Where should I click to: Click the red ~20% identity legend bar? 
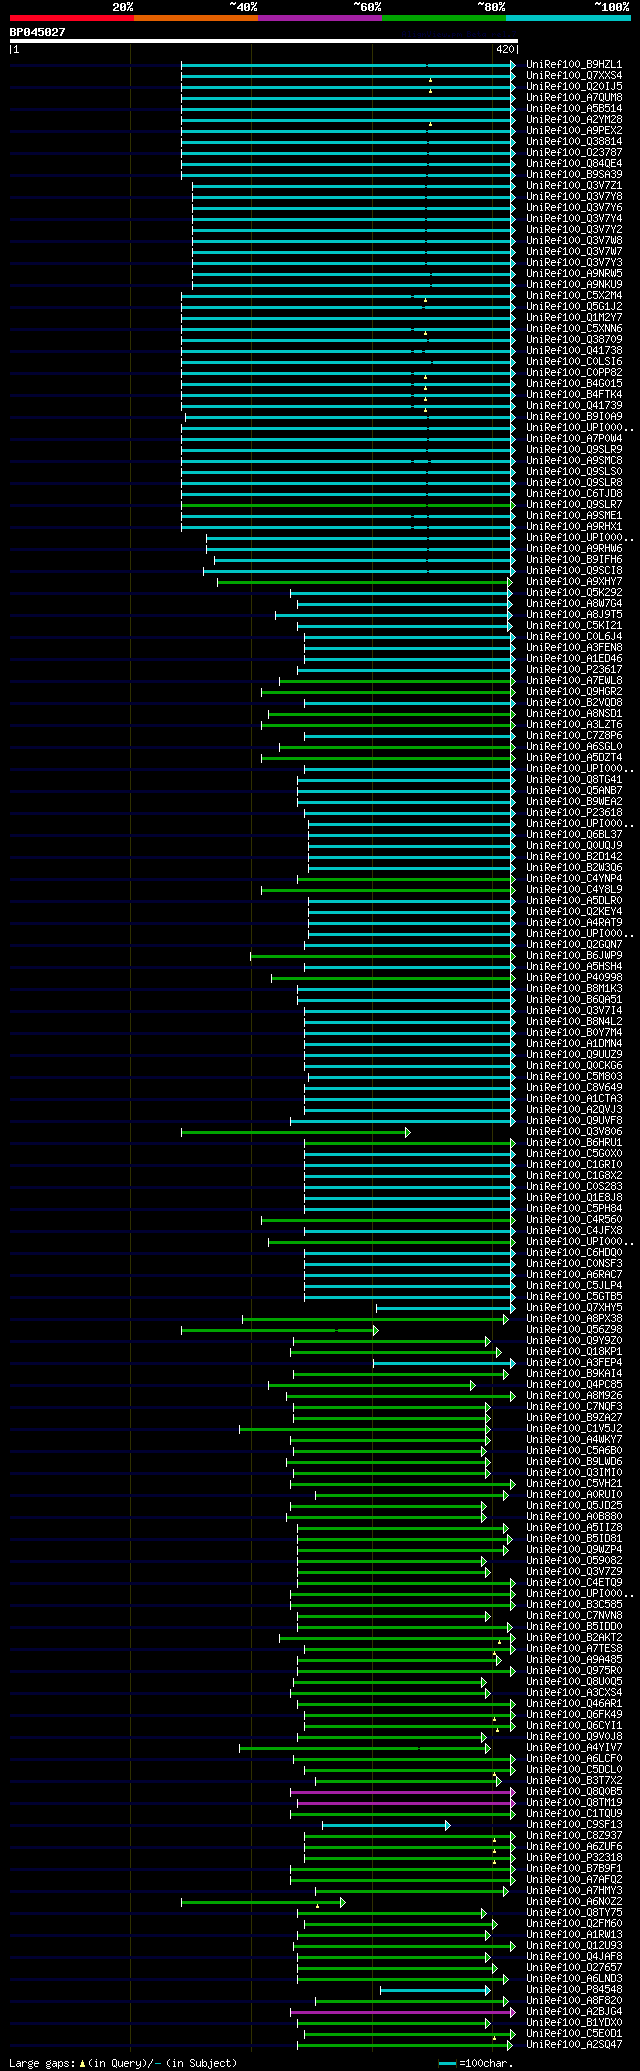click(x=72, y=18)
